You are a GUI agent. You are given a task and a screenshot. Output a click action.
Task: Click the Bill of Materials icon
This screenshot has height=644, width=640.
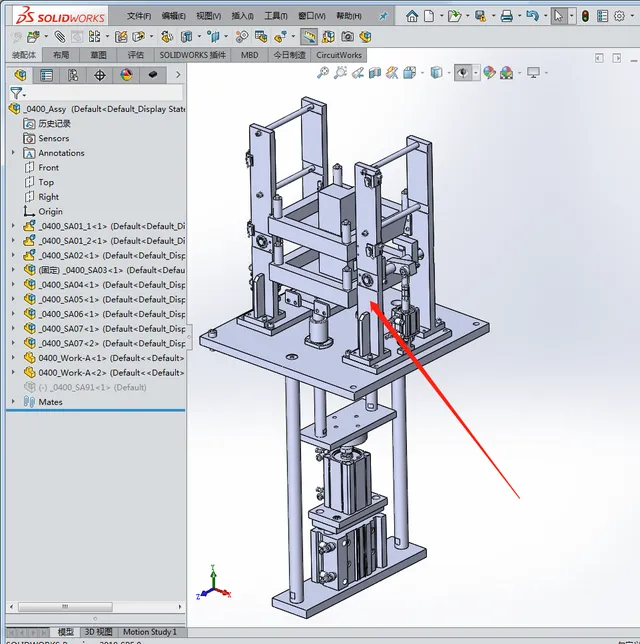coord(261,37)
